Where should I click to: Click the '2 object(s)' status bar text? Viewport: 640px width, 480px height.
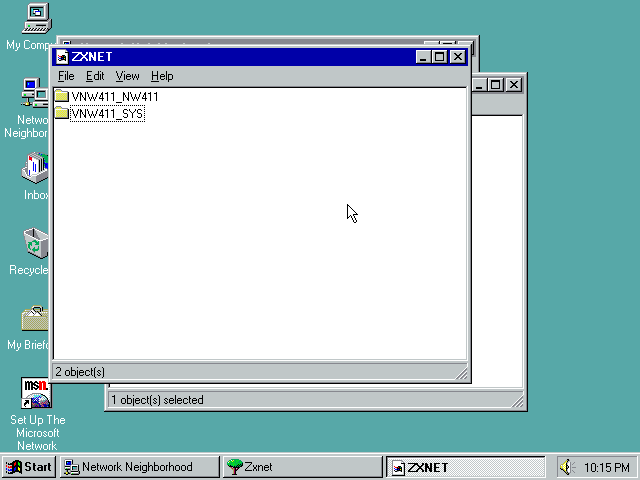[x=80, y=372]
